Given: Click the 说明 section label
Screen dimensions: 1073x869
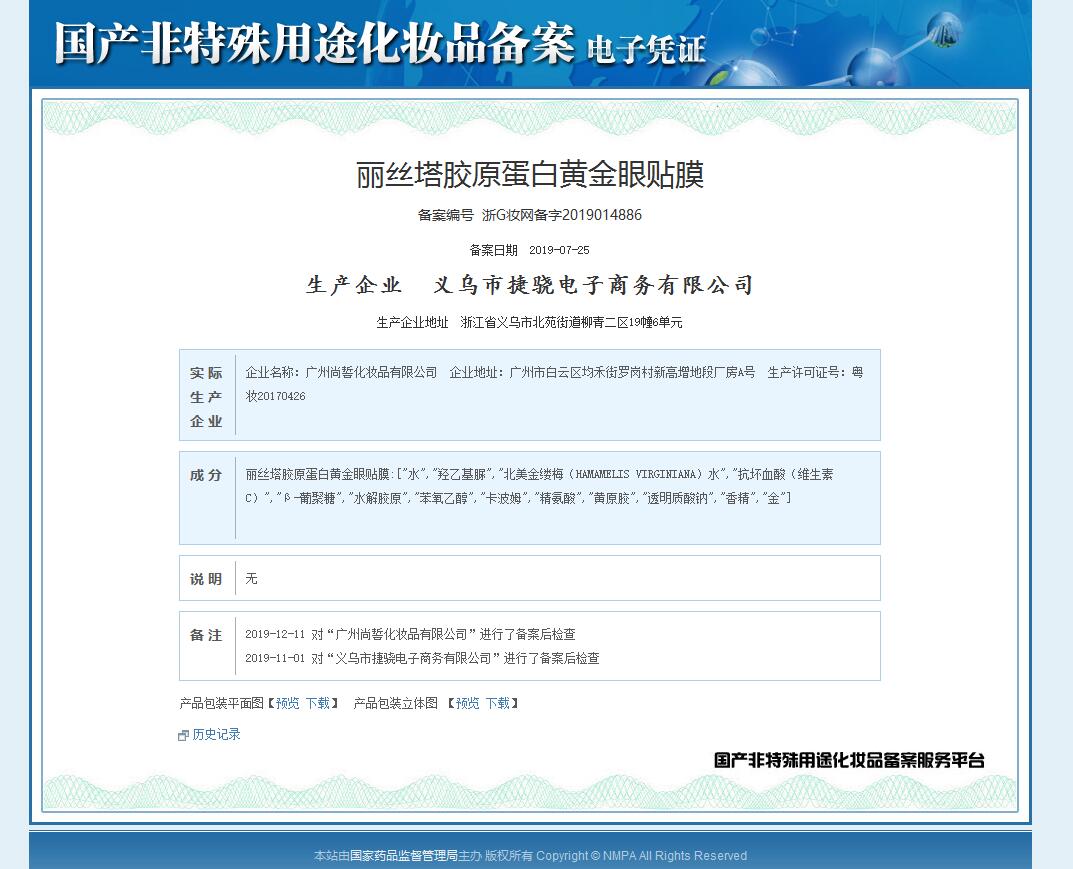Looking at the screenshot, I should click(206, 579).
